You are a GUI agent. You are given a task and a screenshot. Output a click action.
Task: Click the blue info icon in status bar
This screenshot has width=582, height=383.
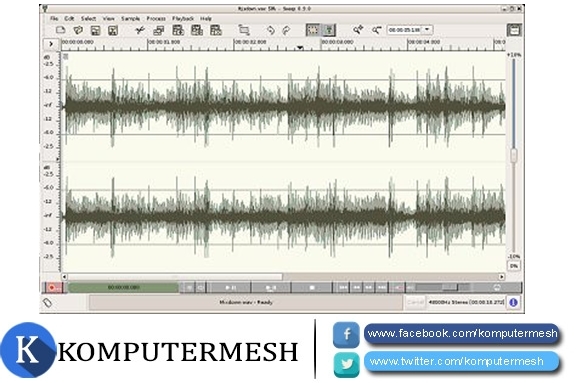pos(514,302)
